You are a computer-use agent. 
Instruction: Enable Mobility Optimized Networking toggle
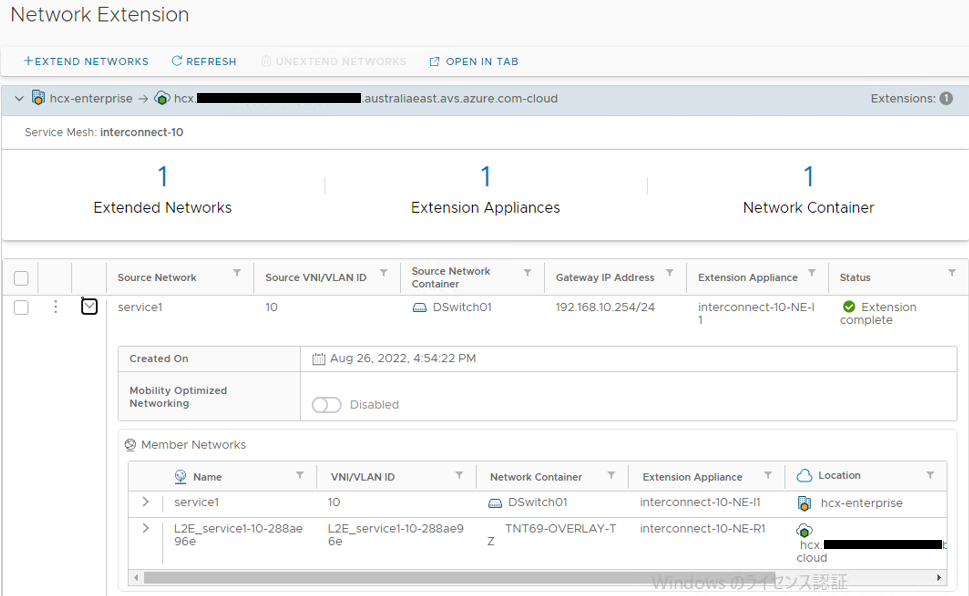326,405
